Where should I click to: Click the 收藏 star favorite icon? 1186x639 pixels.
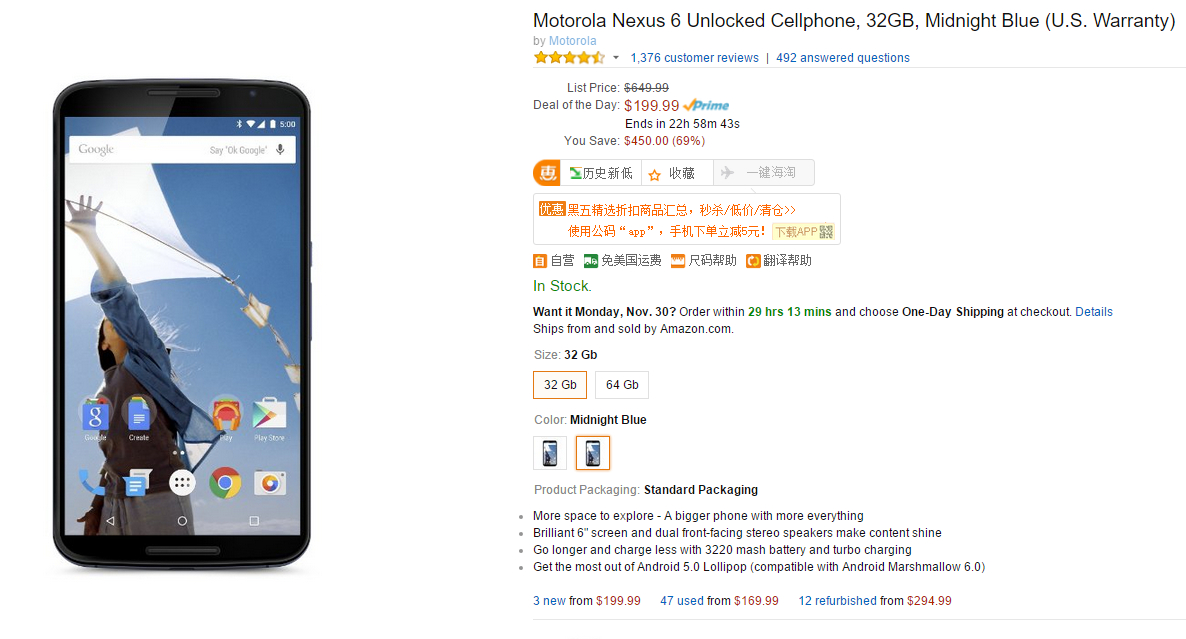tap(655, 174)
